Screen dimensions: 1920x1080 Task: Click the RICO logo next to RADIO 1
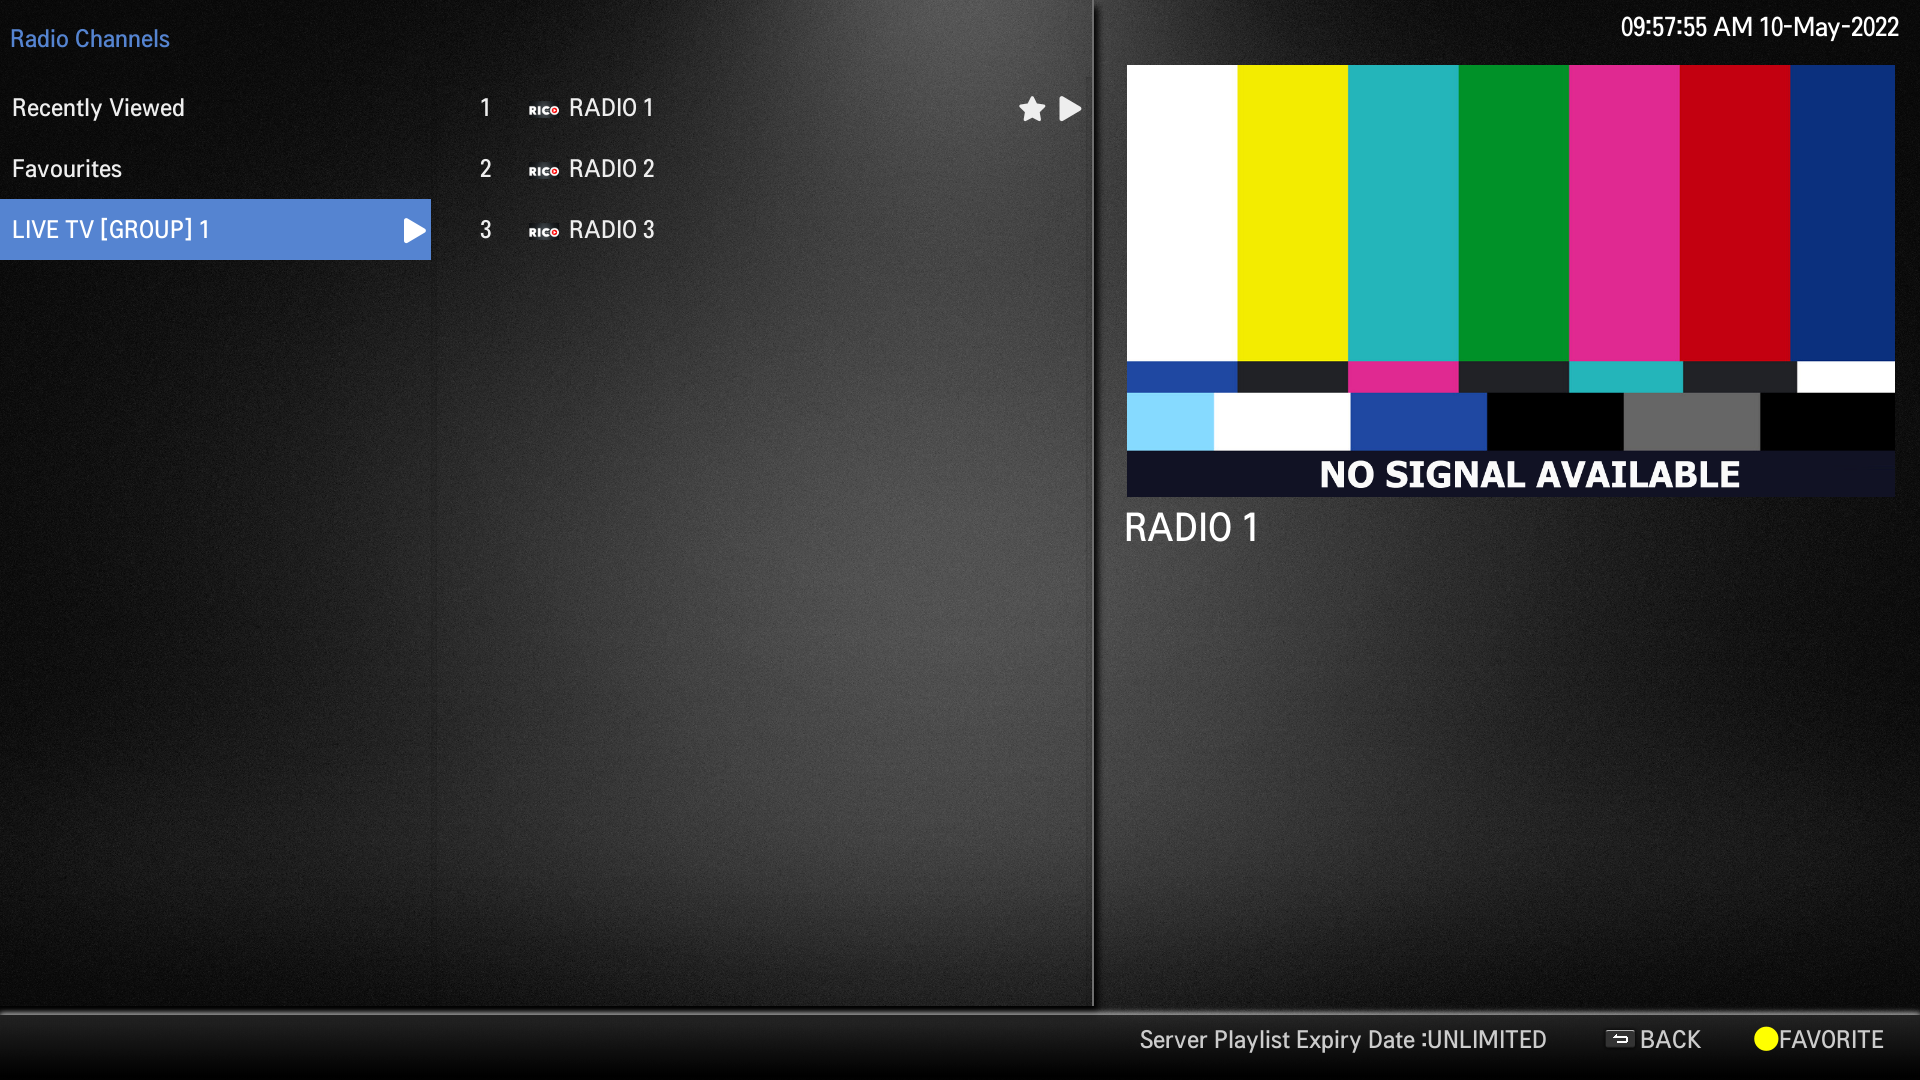(543, 110)
